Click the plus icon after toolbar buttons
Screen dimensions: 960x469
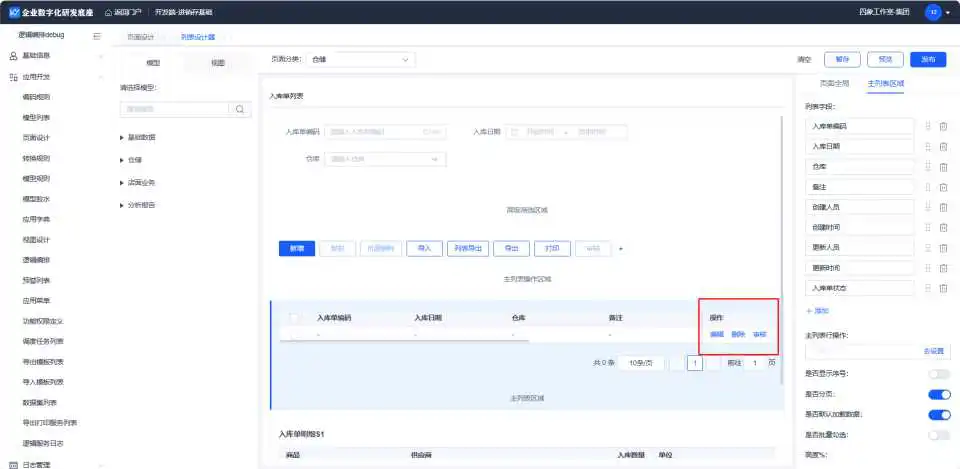coord(621,248)
